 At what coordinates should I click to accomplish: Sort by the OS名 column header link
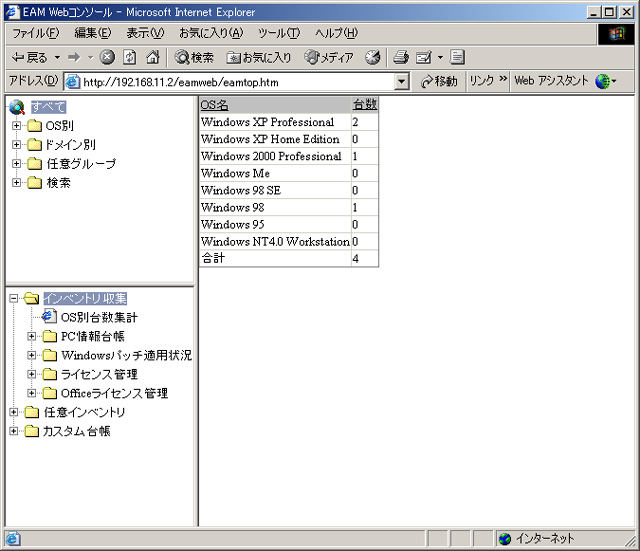point(214,105)
